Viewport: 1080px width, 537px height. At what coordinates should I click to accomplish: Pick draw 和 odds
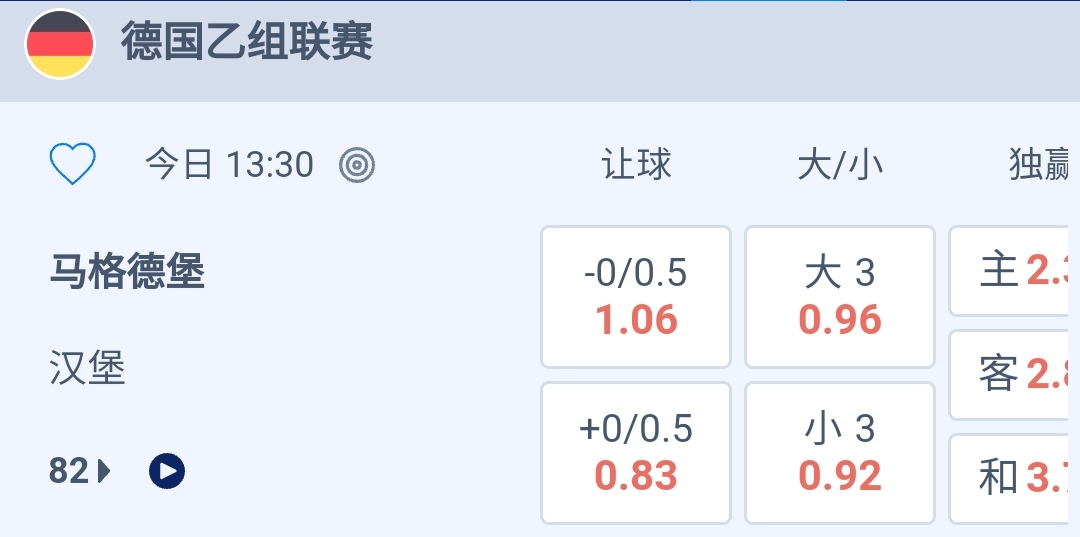point(1012,478)
